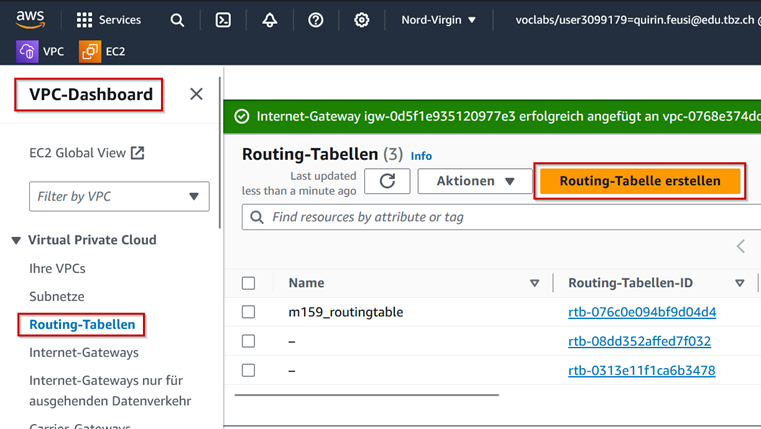Screen dimensions: 761x429
Task: Select all routing tables checkbox
Action: tap(248, 283)
